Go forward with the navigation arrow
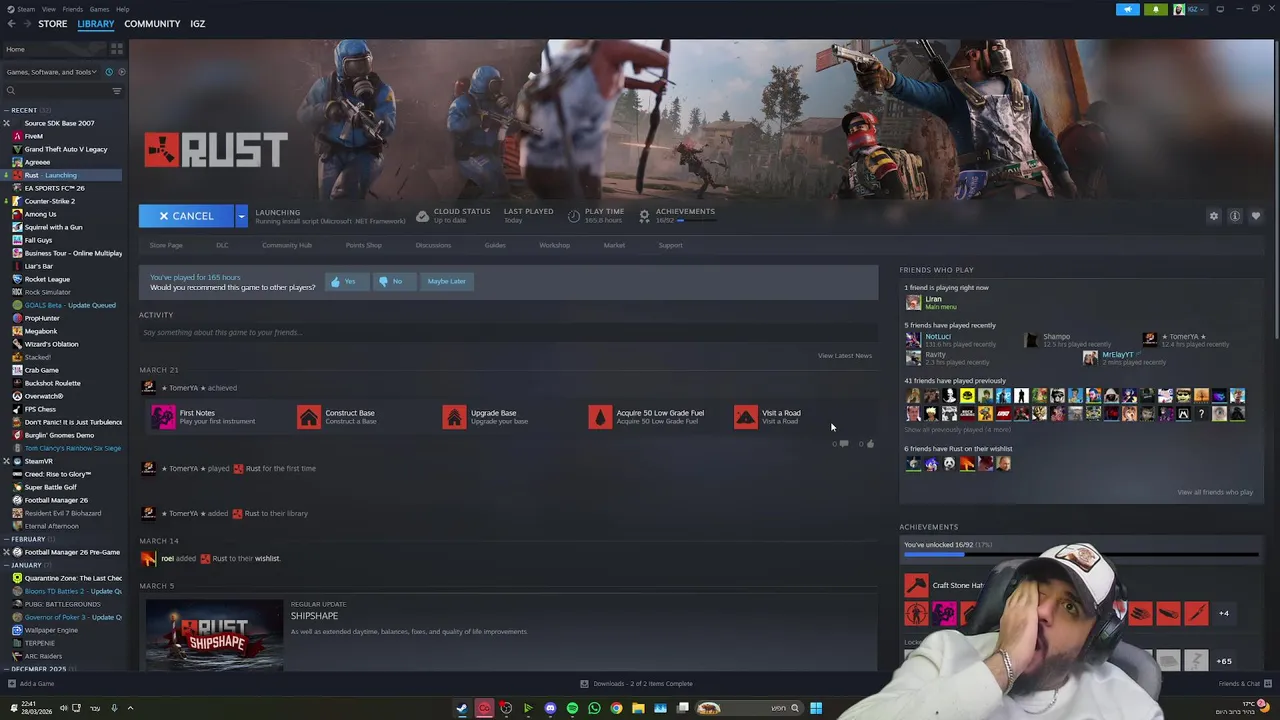Viewport: 1280px width, 720px height. point(26,24)
